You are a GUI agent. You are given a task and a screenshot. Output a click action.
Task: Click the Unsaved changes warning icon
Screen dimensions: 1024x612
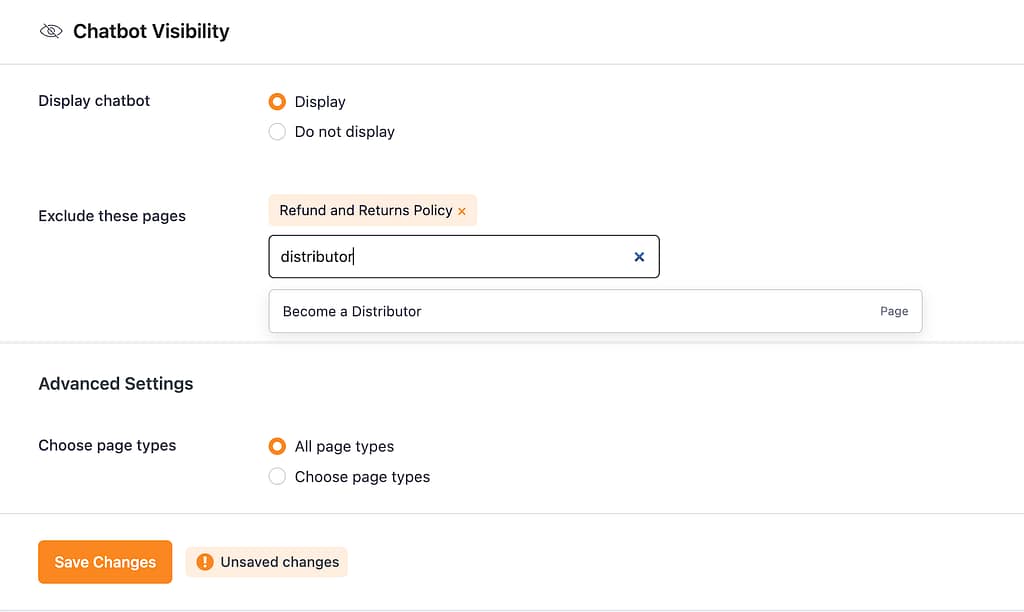click(x=204, y=562)
